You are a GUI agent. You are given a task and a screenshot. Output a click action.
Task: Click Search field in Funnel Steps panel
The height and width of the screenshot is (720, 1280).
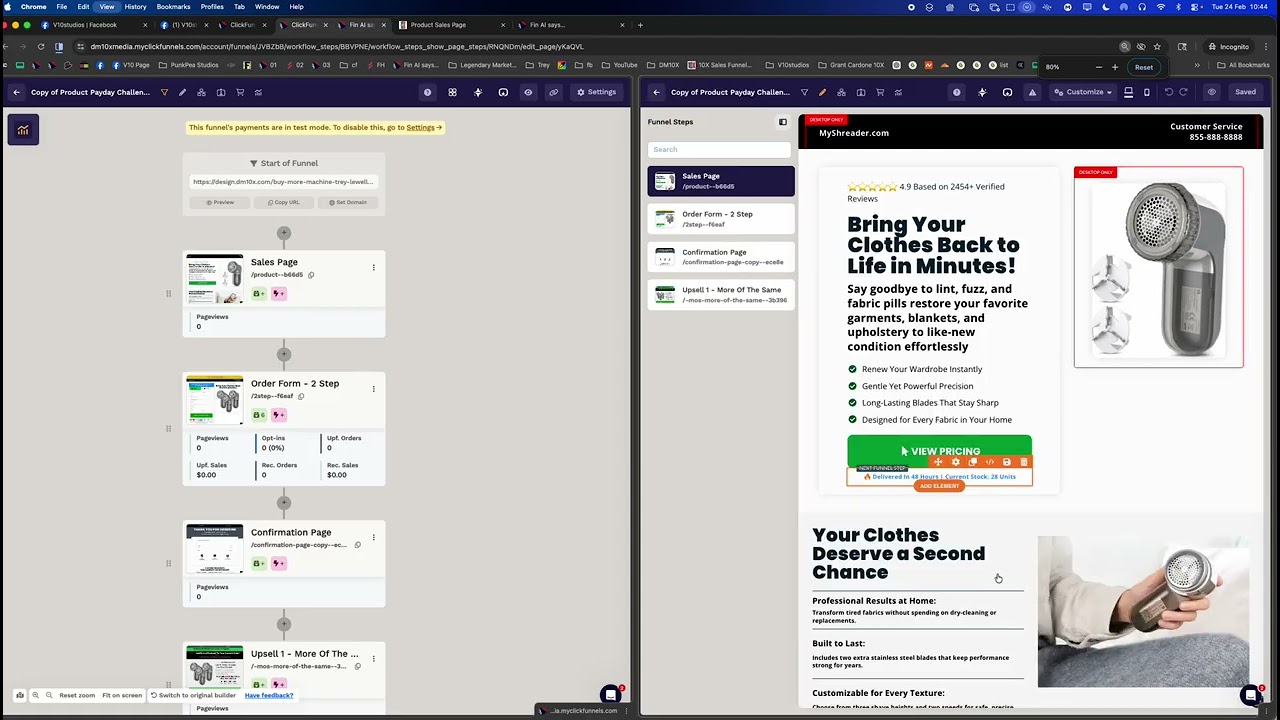pyautogui.click(x=719, y=149)
